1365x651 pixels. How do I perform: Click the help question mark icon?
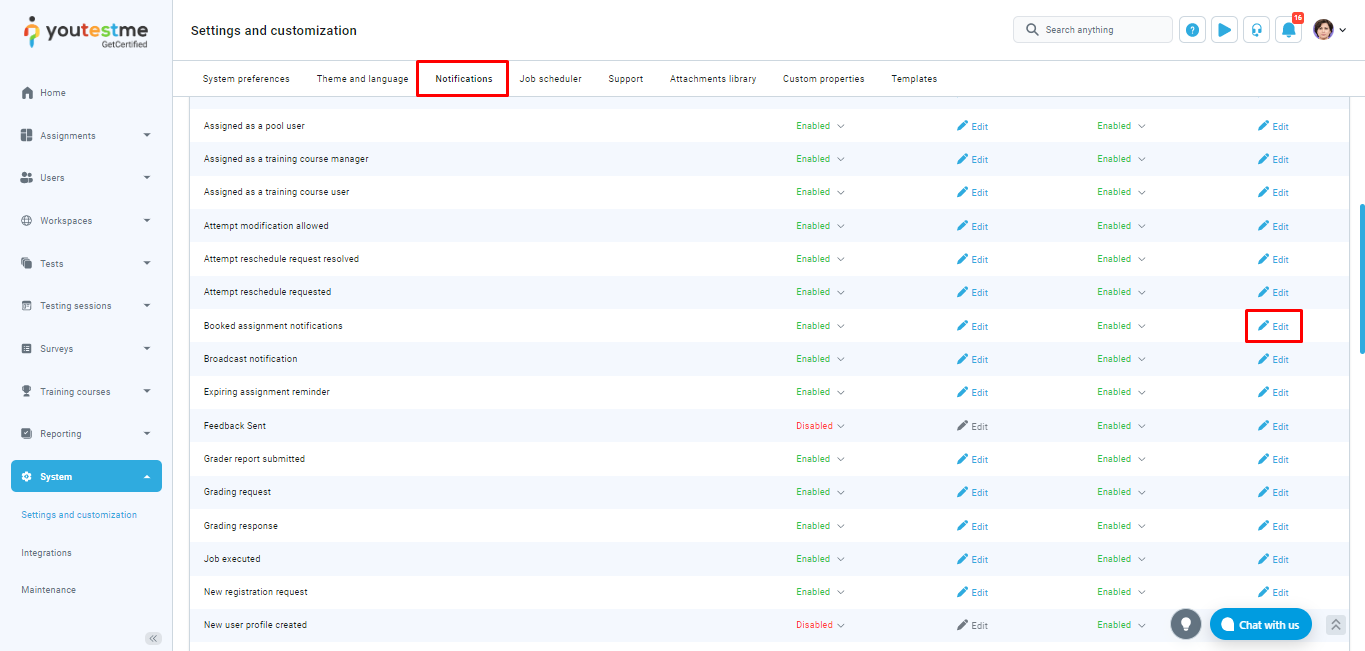tap(1192, 30)
